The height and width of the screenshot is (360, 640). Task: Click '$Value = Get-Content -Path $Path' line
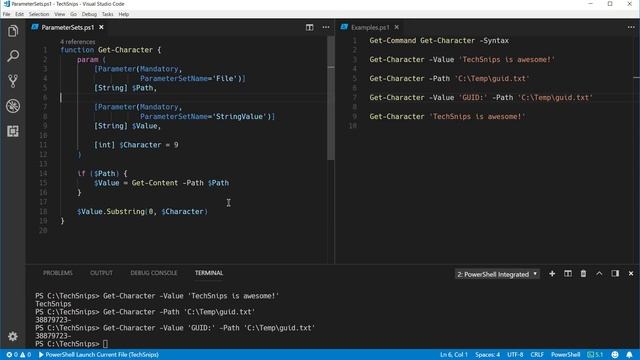coord(162,183)
